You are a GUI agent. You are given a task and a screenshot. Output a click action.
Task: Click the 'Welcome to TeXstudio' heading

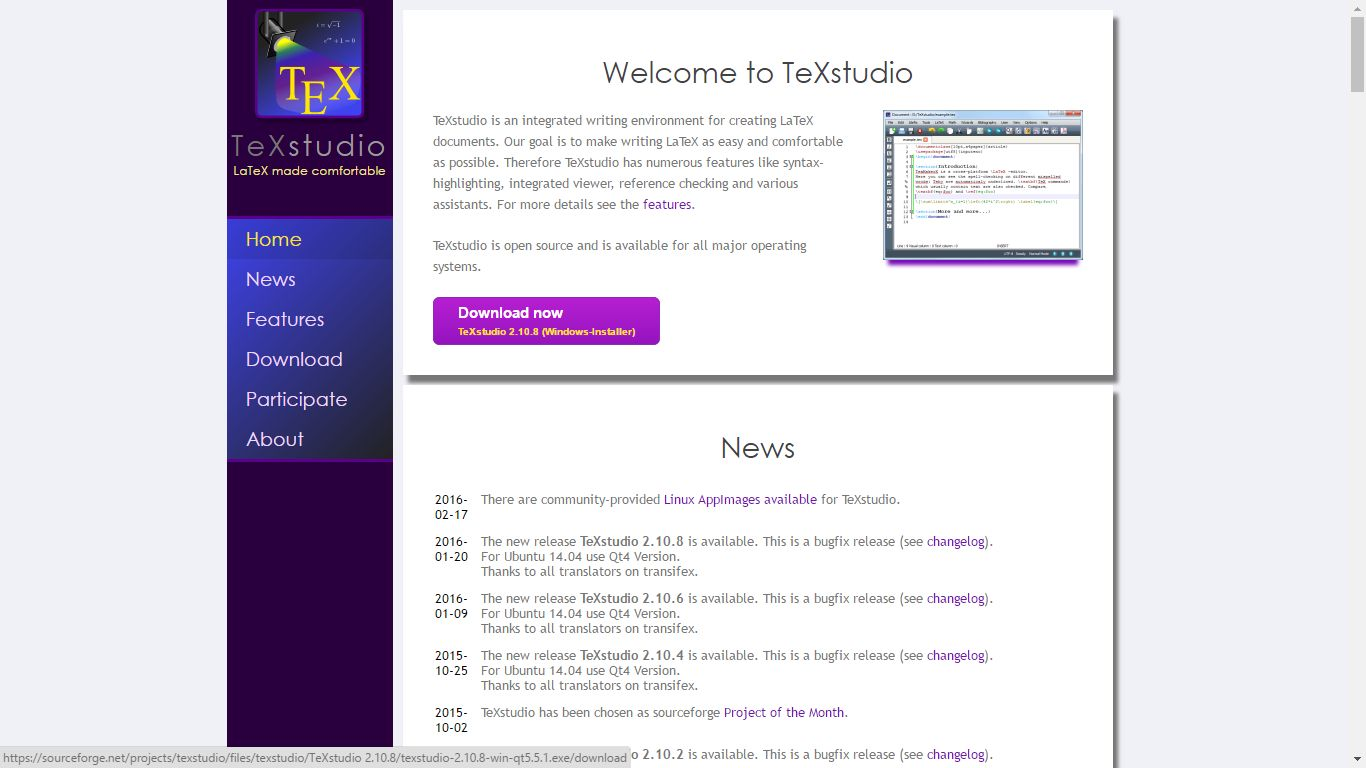(757, 73)
